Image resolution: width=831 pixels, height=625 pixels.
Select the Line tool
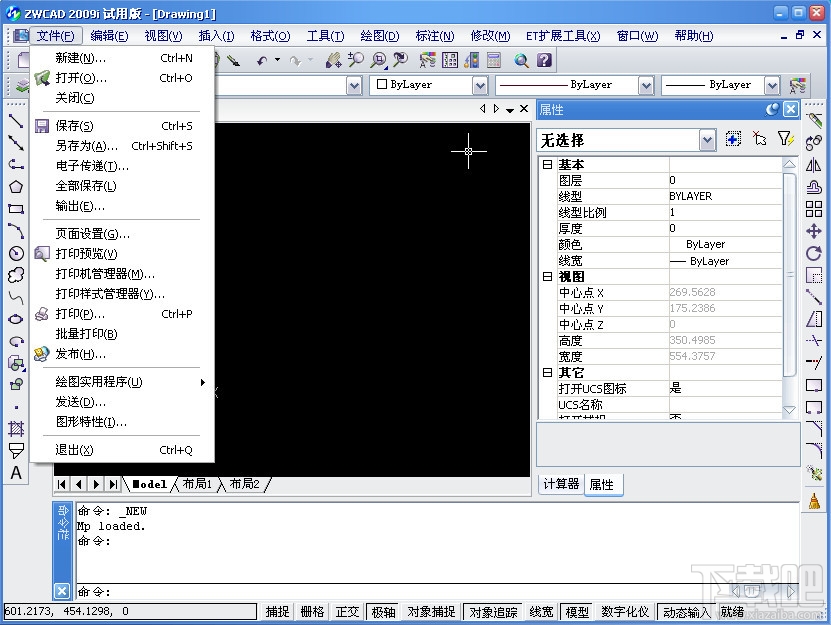[13, 122]
